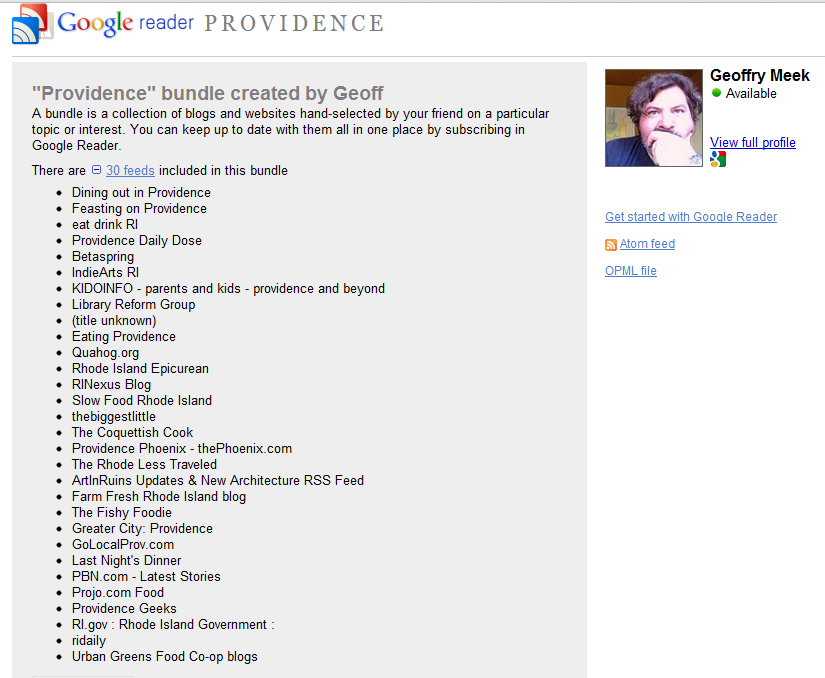Image resolution: width=825 pixels, height=678 pixels.
Task: Click the Google reader wordmark text
Action: (125, 23)
